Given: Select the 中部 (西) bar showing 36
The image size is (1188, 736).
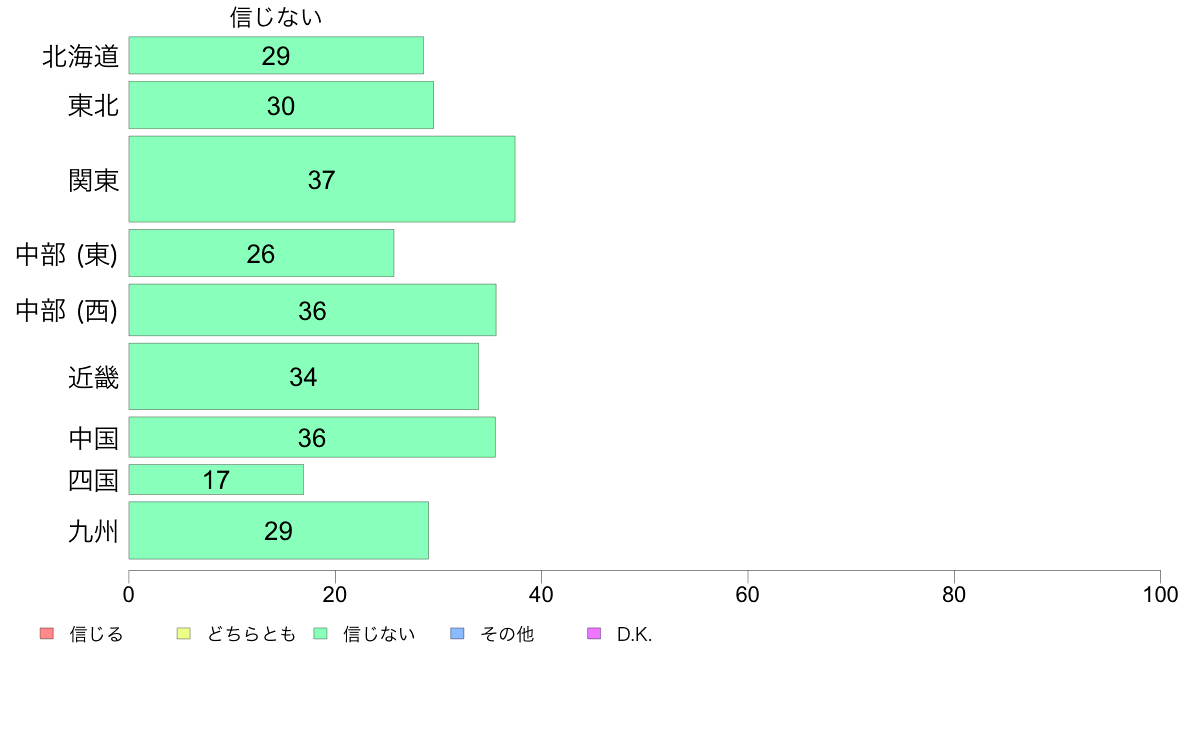Looking at the screenshot, I should pyautogui.click(x=312, y=310).
